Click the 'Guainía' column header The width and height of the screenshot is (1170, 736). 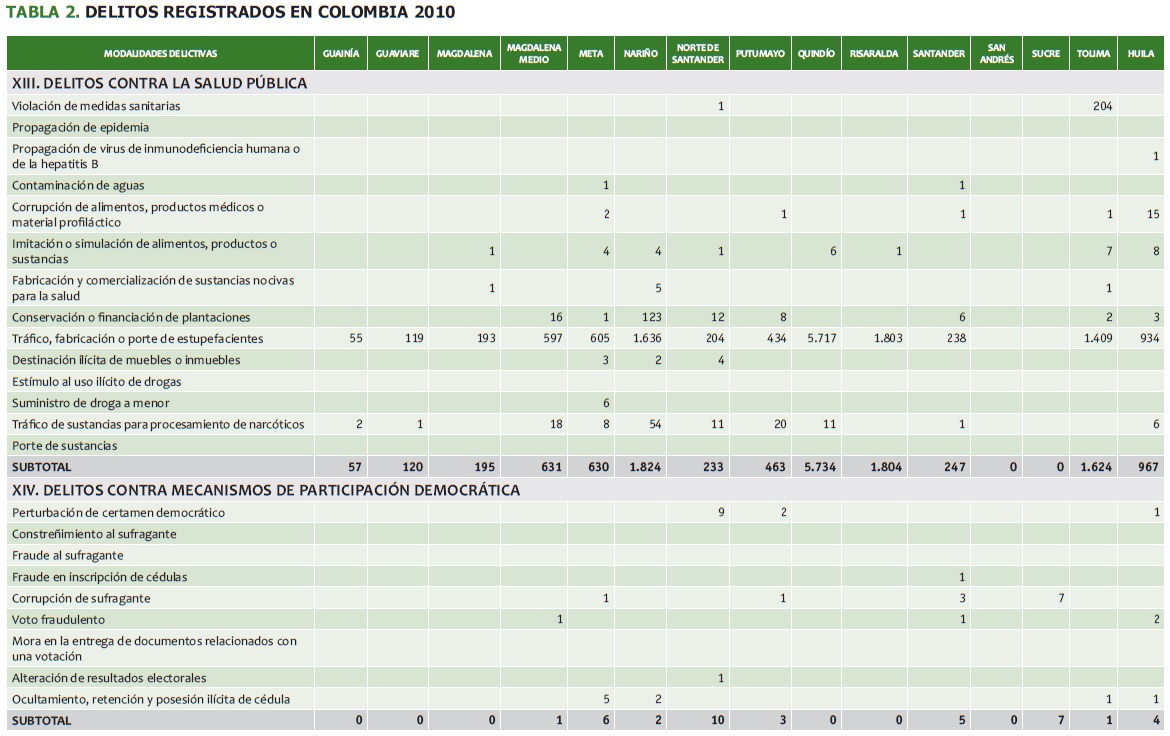(341, 54)
